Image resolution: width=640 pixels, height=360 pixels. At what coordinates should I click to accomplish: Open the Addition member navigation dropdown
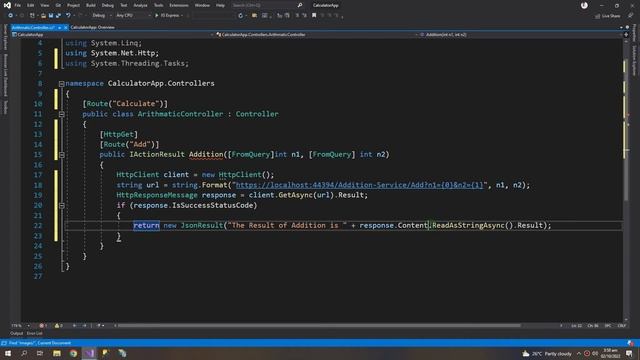pyautogui.click(x=520, y=35)
